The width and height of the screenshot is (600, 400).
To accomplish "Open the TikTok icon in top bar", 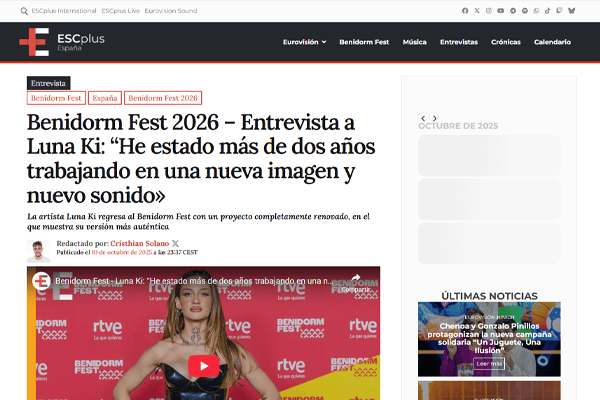I will [548, 11].
